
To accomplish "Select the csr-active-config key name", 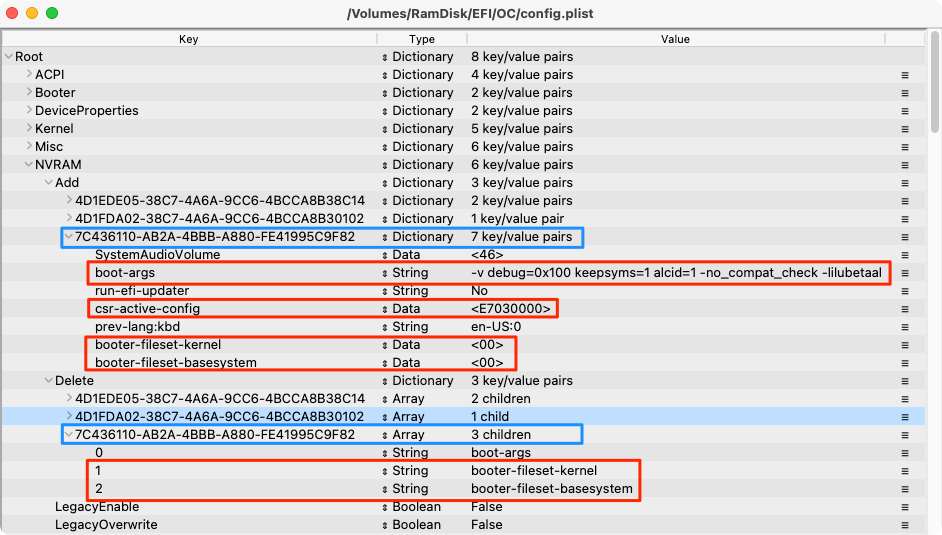I will pyautogui.click(x=147, y=309).
